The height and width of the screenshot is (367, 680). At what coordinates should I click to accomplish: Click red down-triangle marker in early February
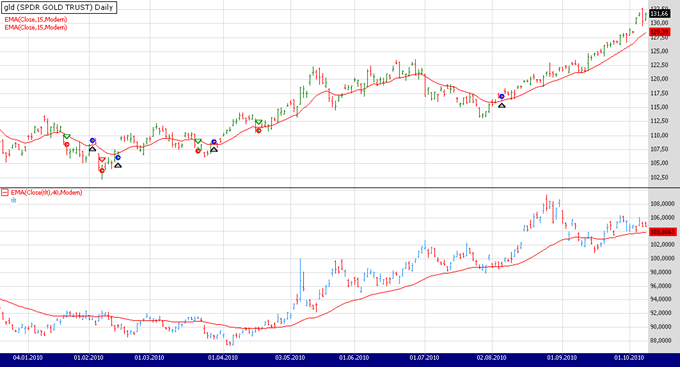pos(102,160)
